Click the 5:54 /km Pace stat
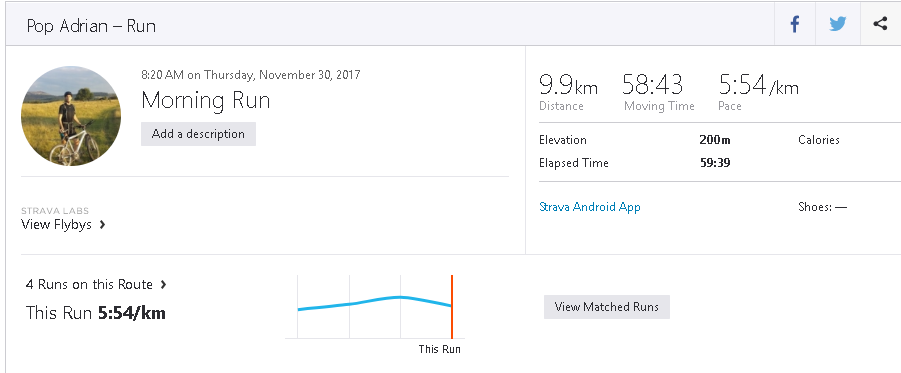 (758, 92)
